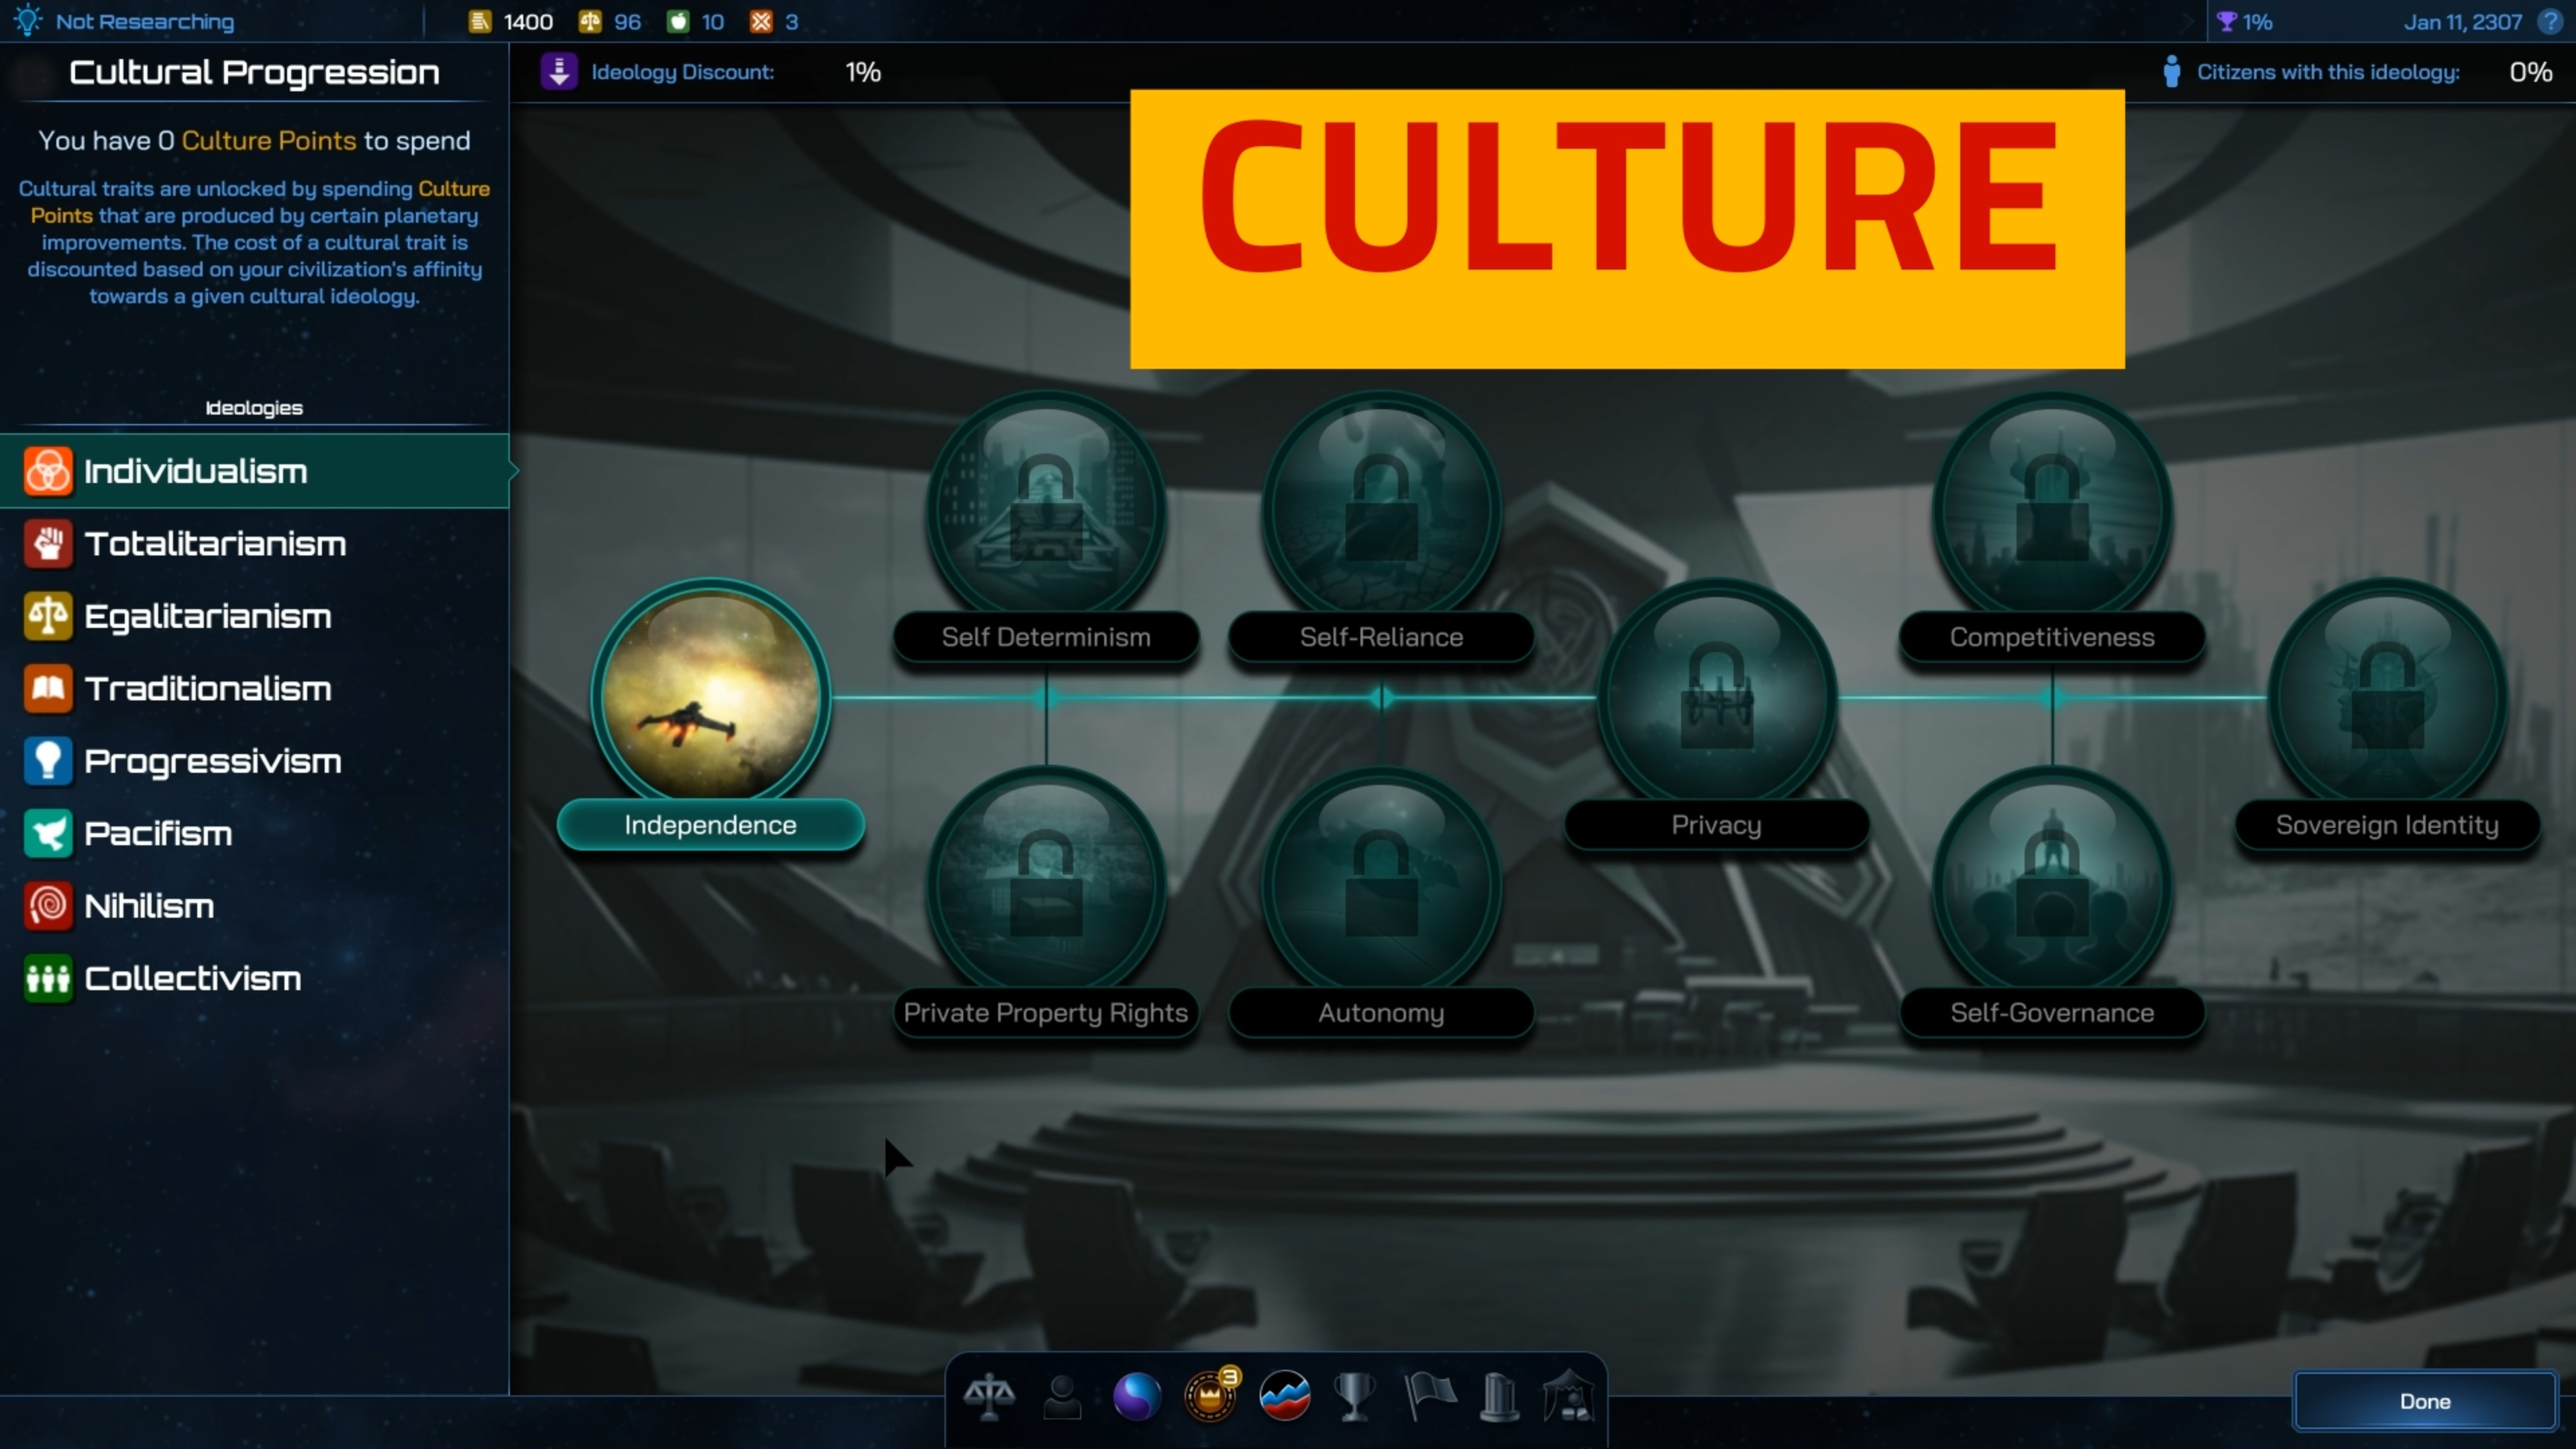
Task: Select the Totalitarianism ideology
Action: pos(215,544)
